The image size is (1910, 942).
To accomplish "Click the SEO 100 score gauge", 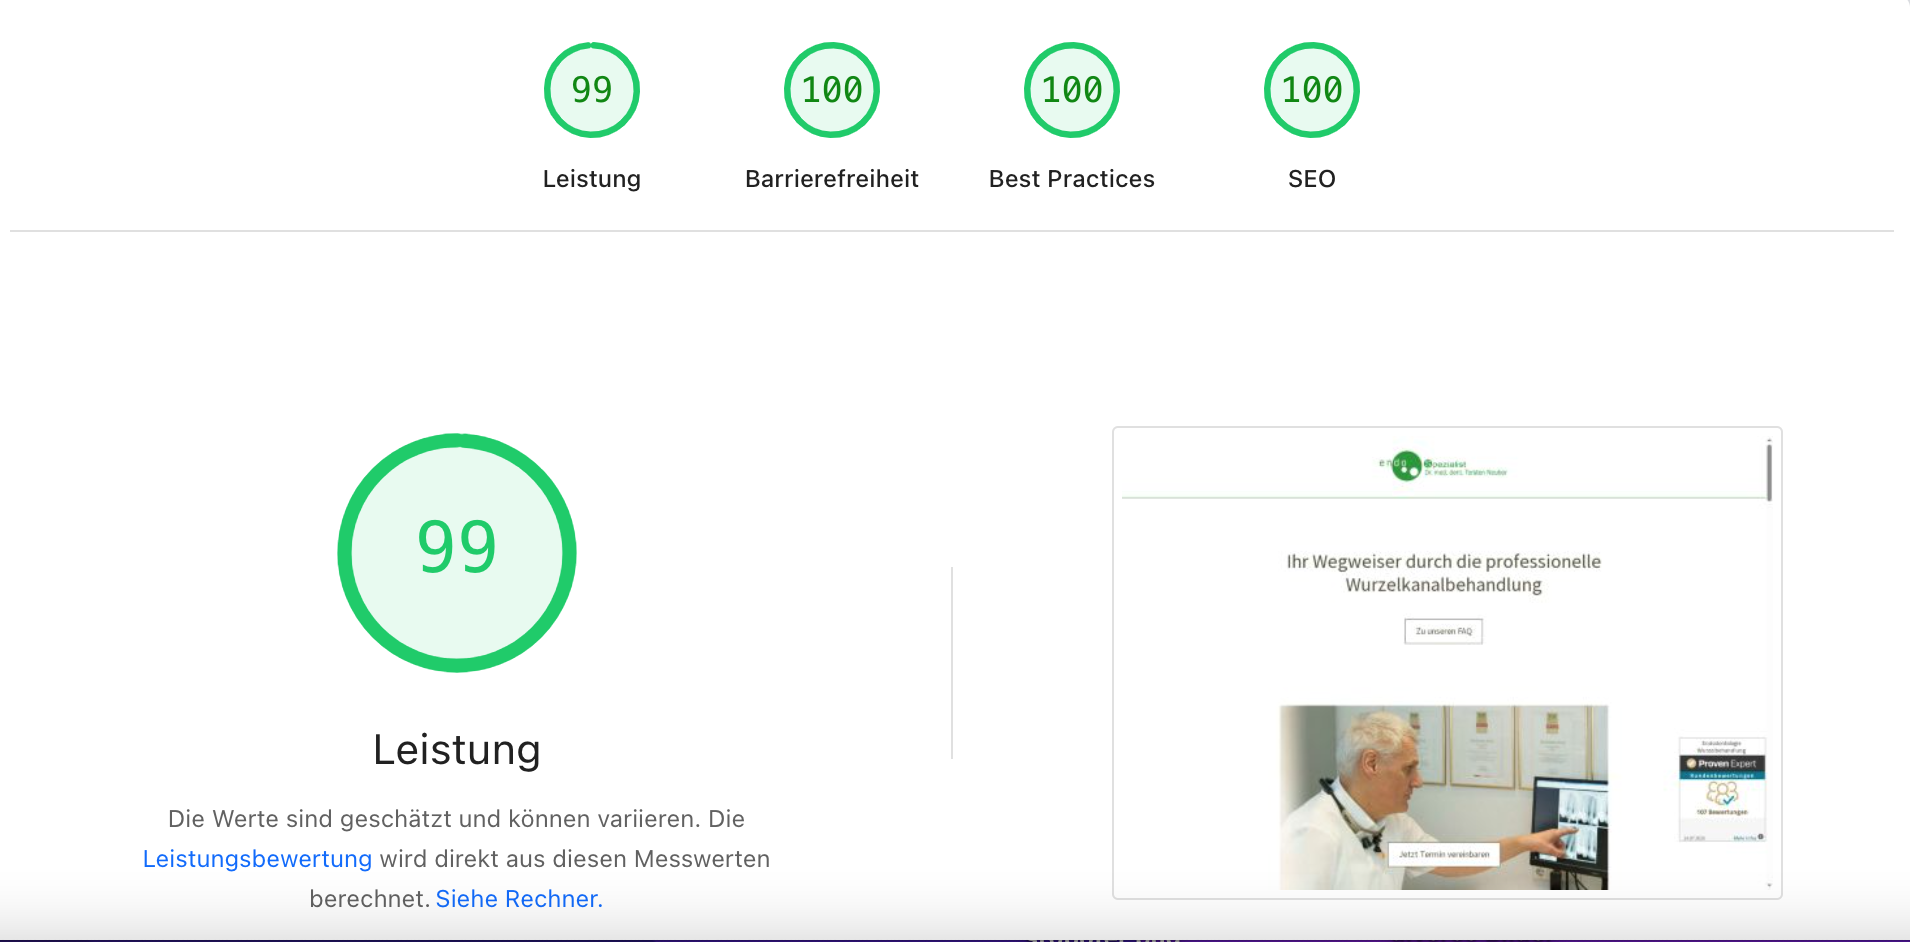I will point(1311,90).
